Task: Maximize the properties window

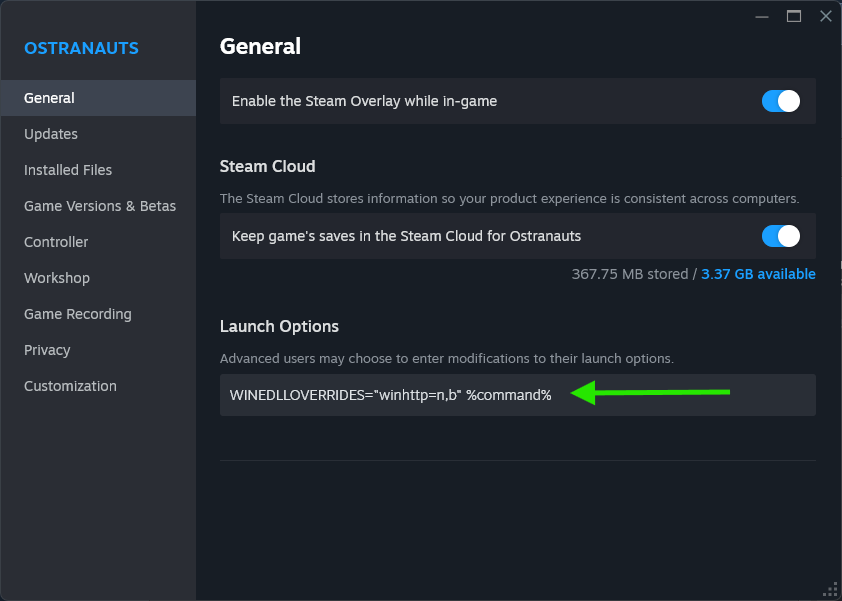Action: 794,17
